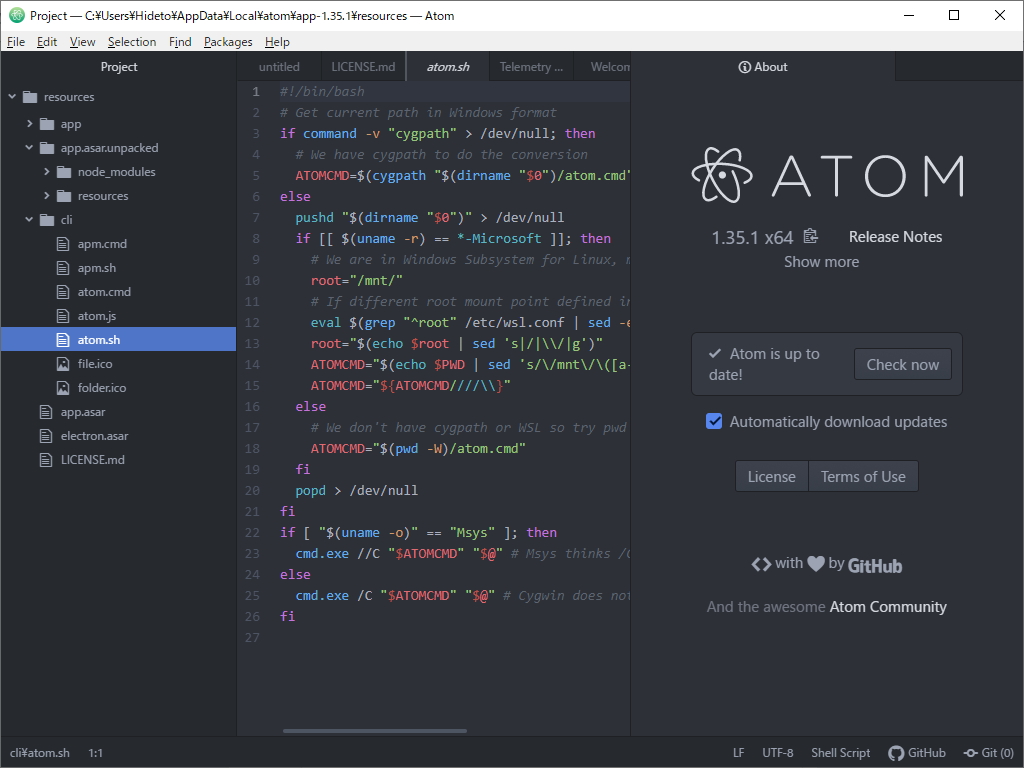Click the clipboard icon to copy version

[810, 236]
